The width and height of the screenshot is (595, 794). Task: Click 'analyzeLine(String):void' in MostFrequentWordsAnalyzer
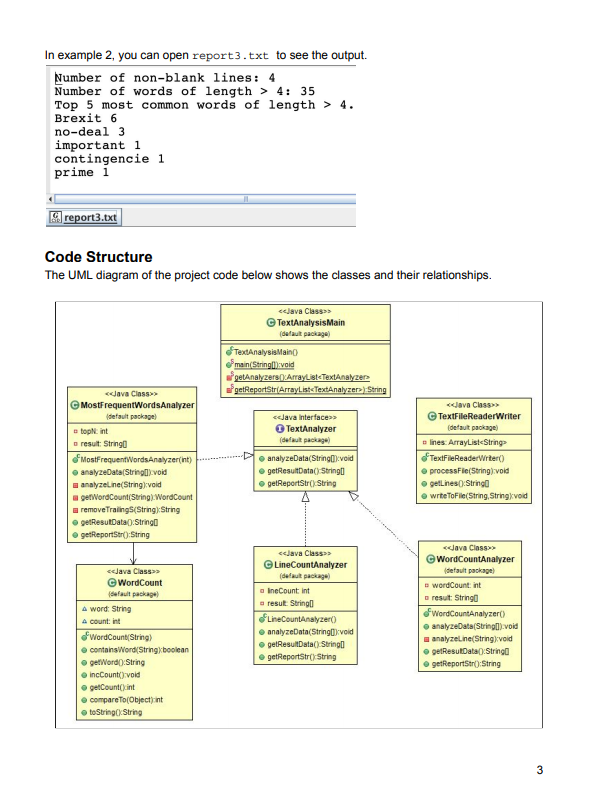pos(117,485)
